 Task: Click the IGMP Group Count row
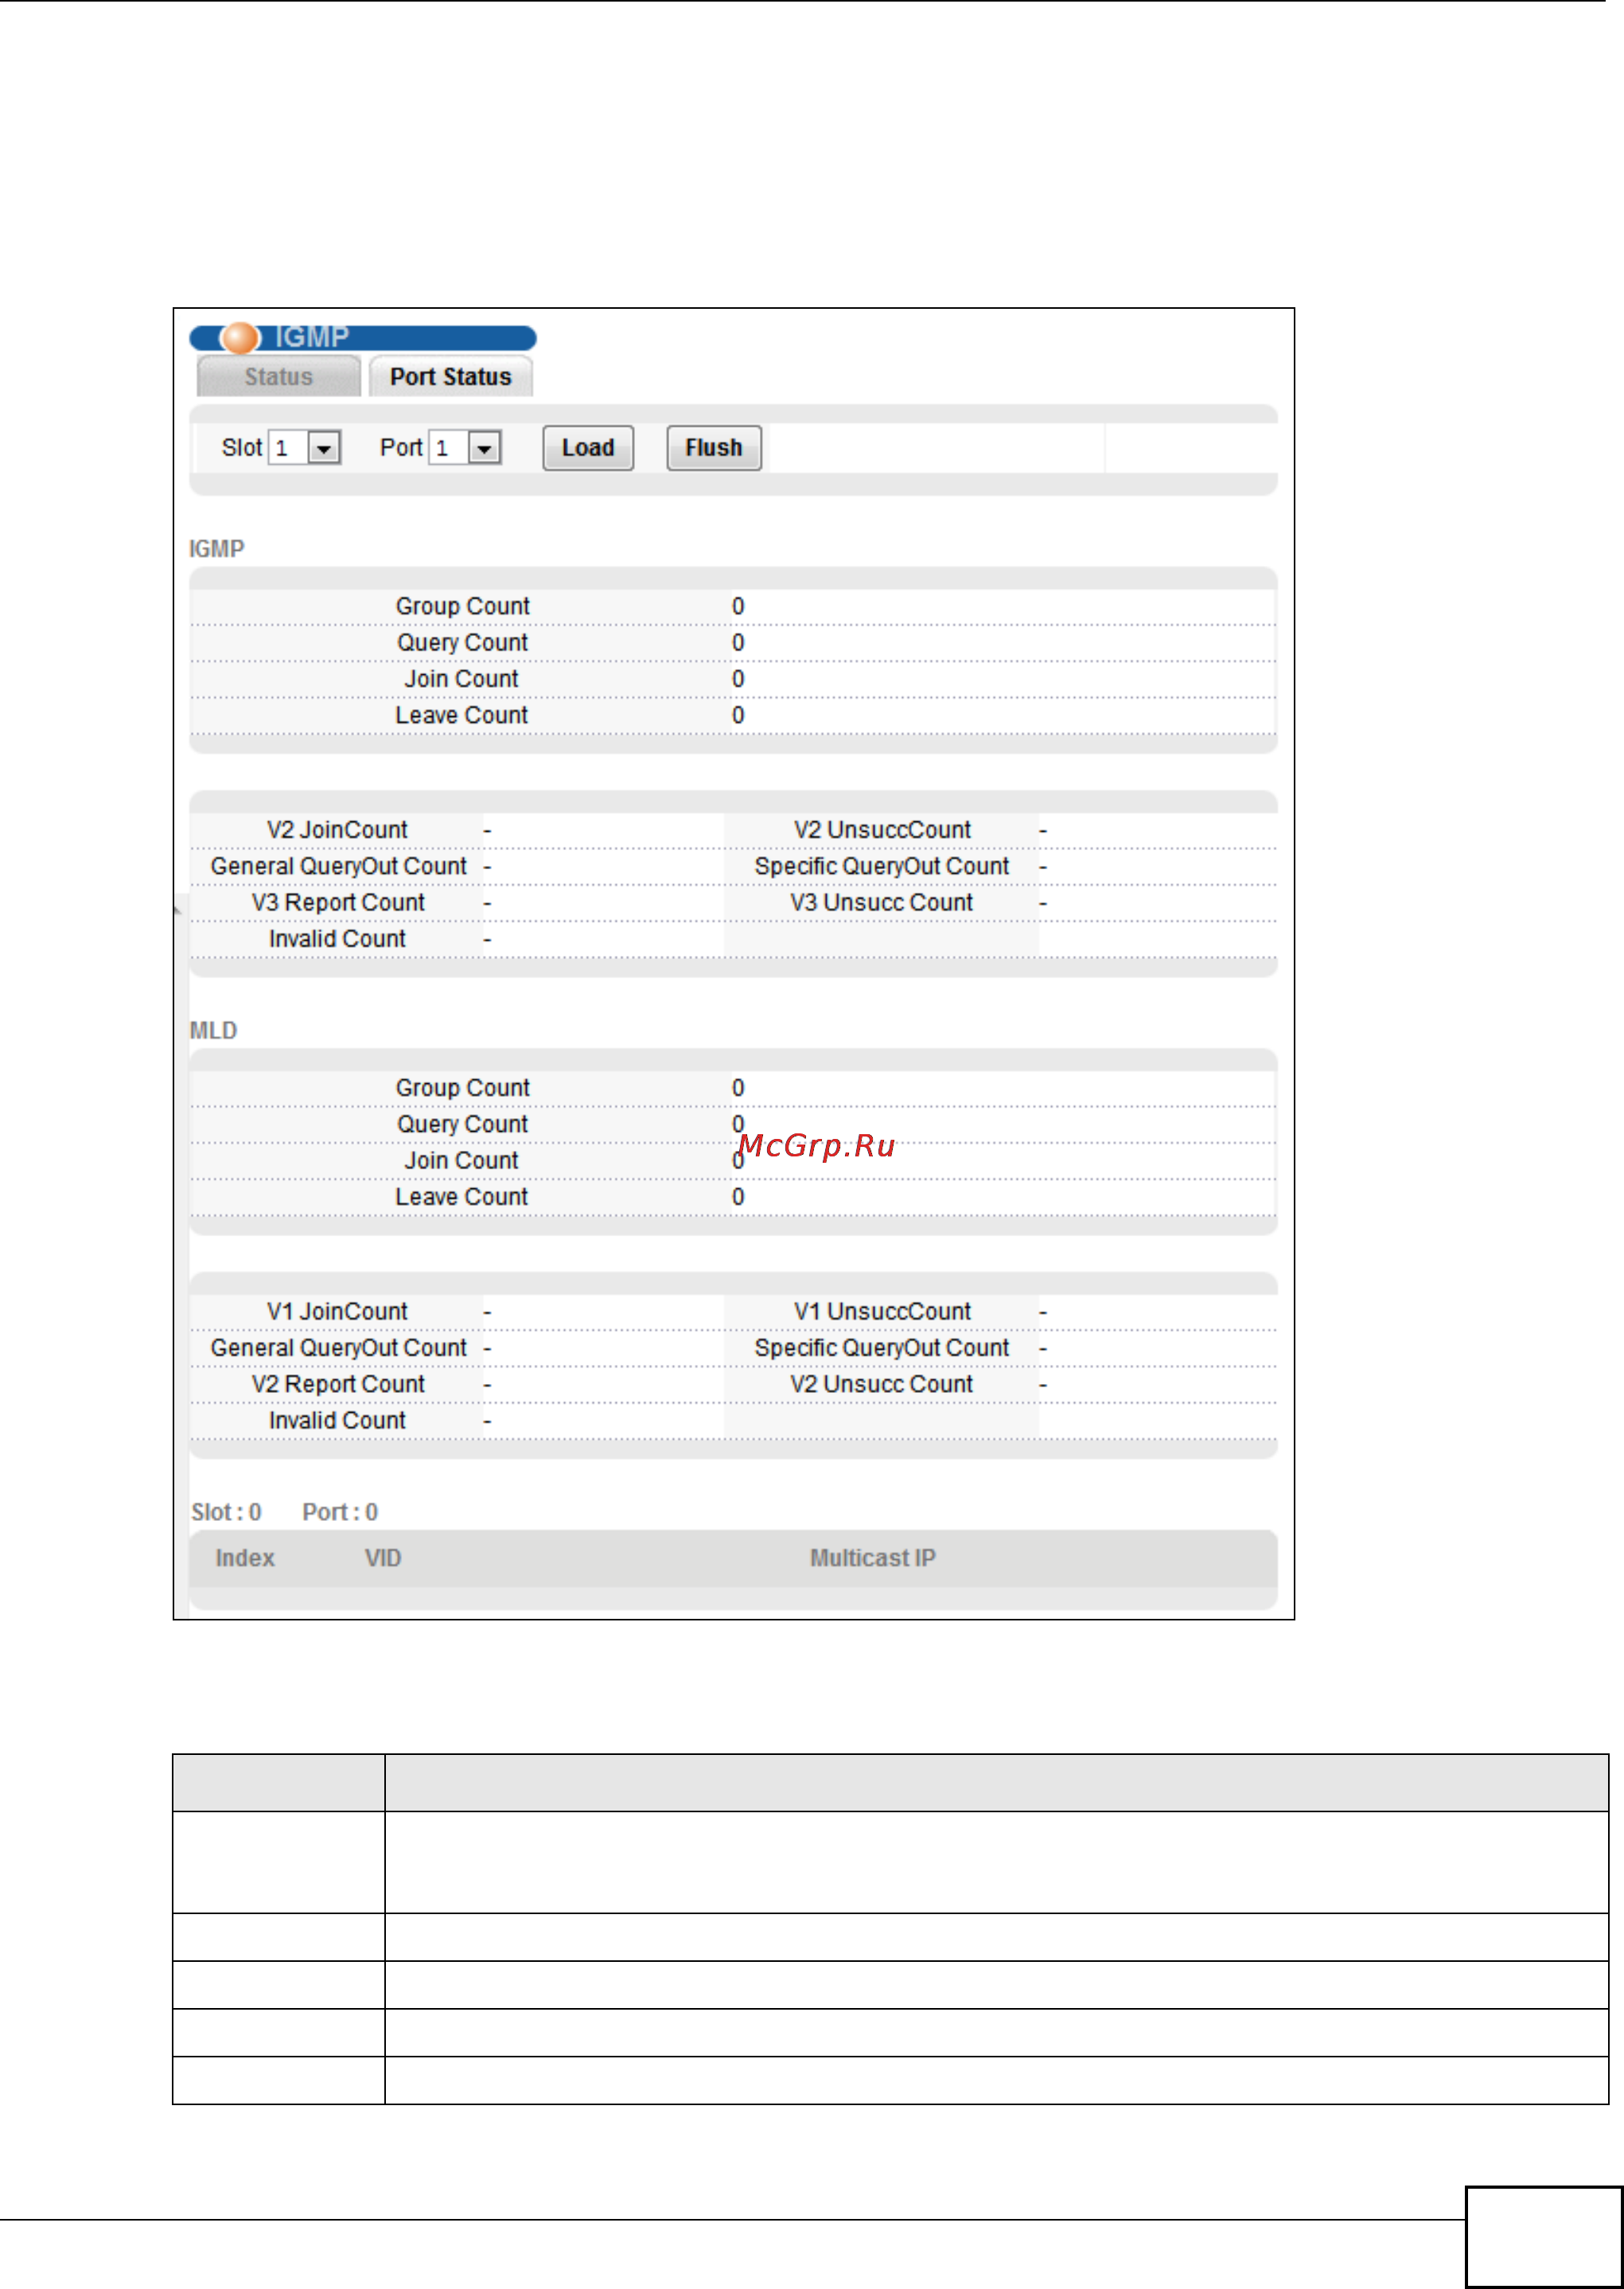click(x=462, y=607)
